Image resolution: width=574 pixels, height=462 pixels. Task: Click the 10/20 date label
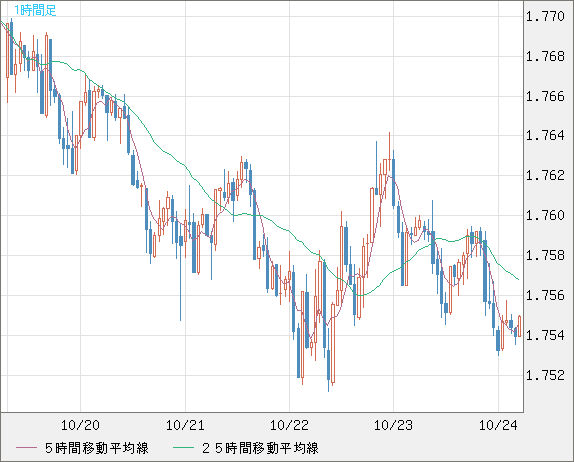(x=80, y=425)
